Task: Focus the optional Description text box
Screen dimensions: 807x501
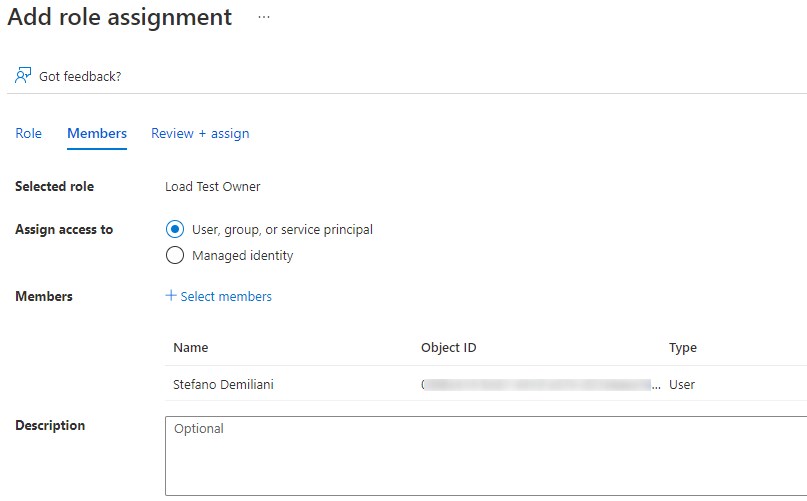Action: [x=485, y=456]
